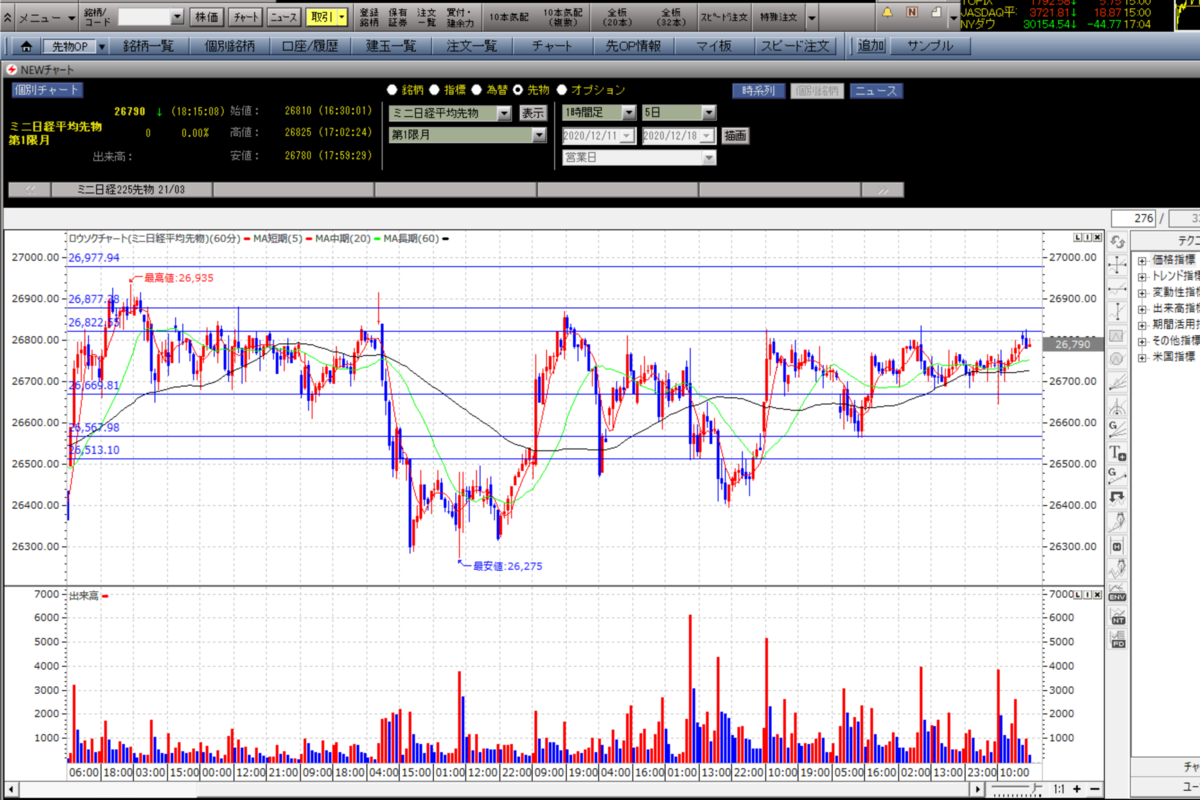The height and width of the screenshot is (800, 1200).
Task: Switch to the 銘柄一覧 tab
Action: point(149,46)
